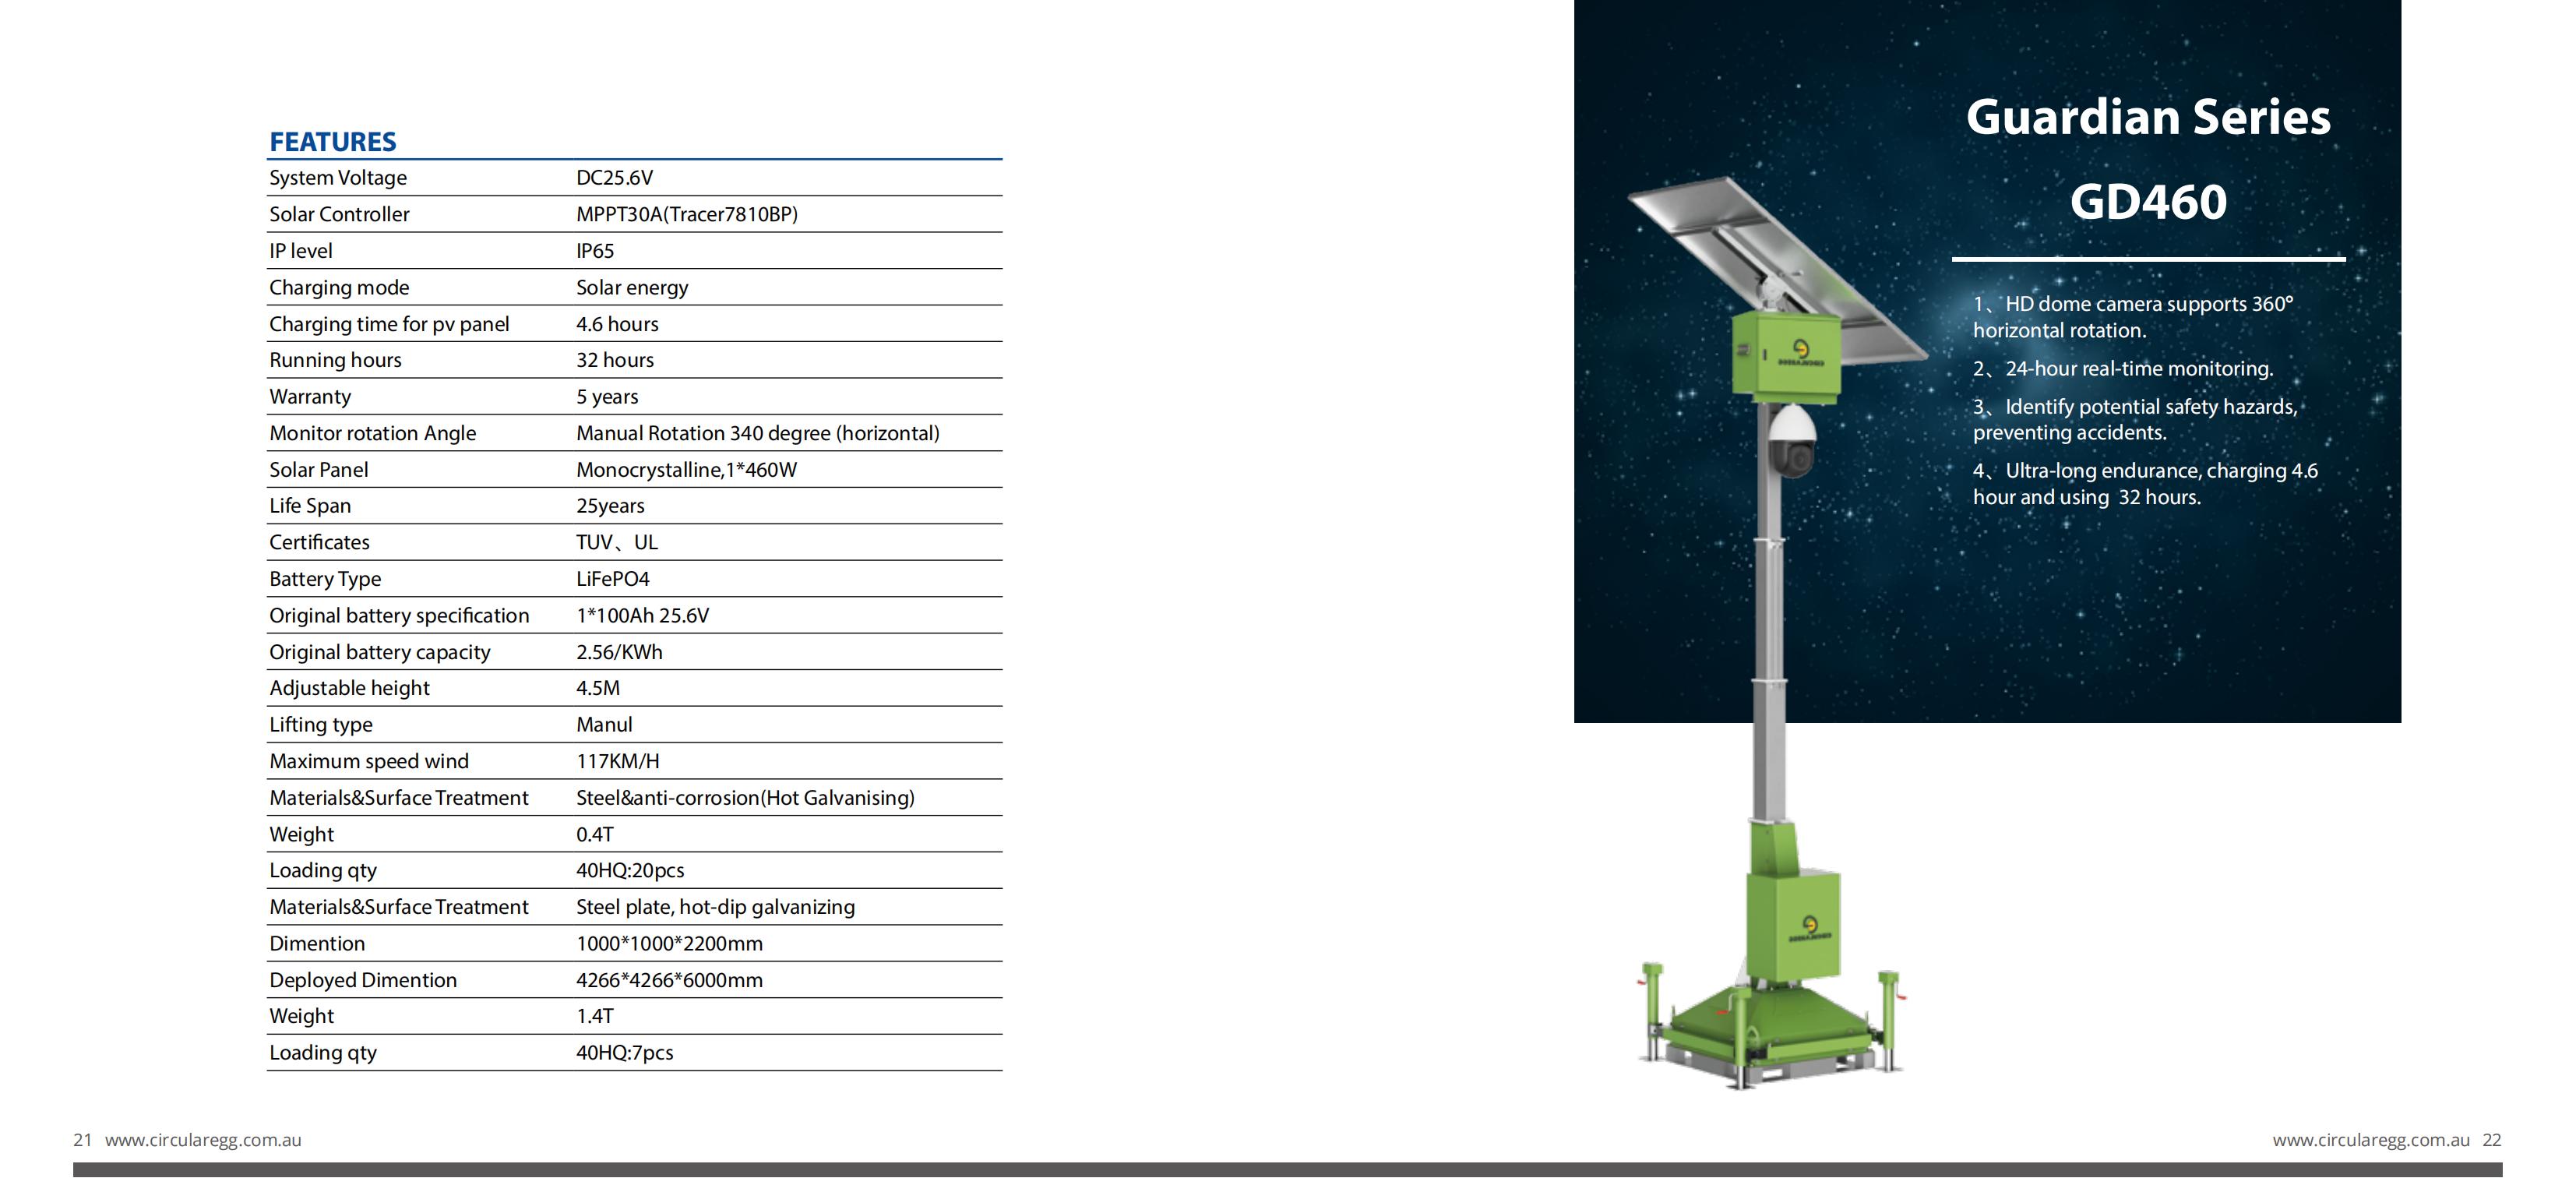This screenshot has width=2576, height=1178.
Task: Click the 'Deployed Dimention' label
Action: [363, 980]
